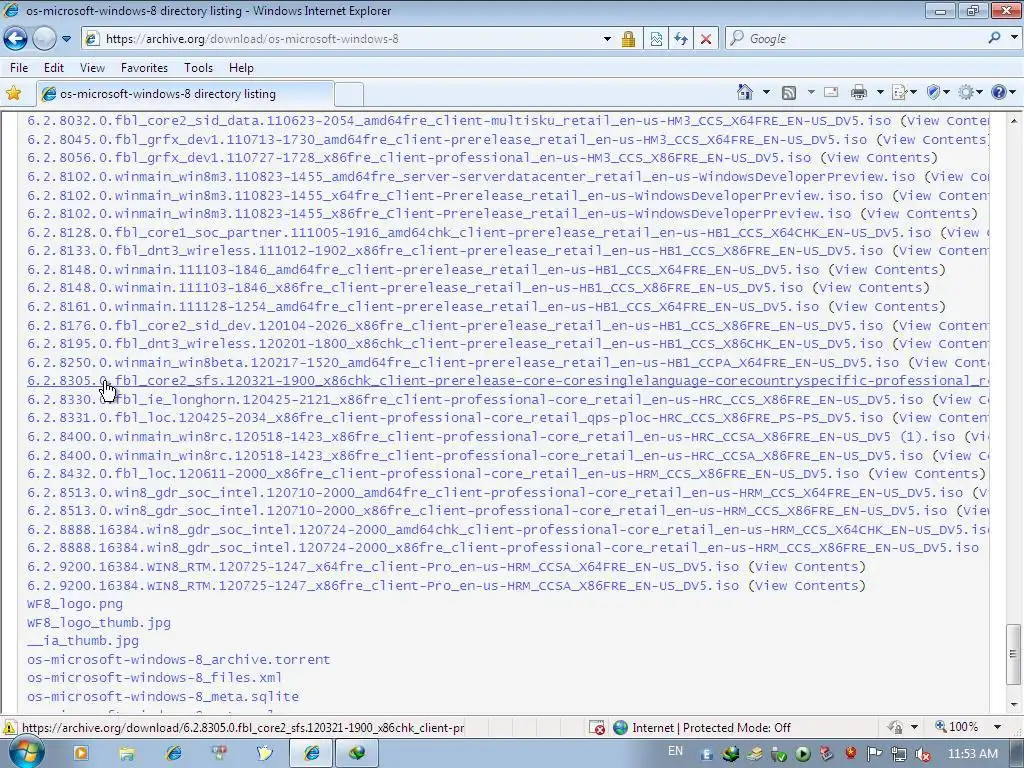Open the Favorites menu
Screen dimensions: 1024x768
click(x=144, y=68)
